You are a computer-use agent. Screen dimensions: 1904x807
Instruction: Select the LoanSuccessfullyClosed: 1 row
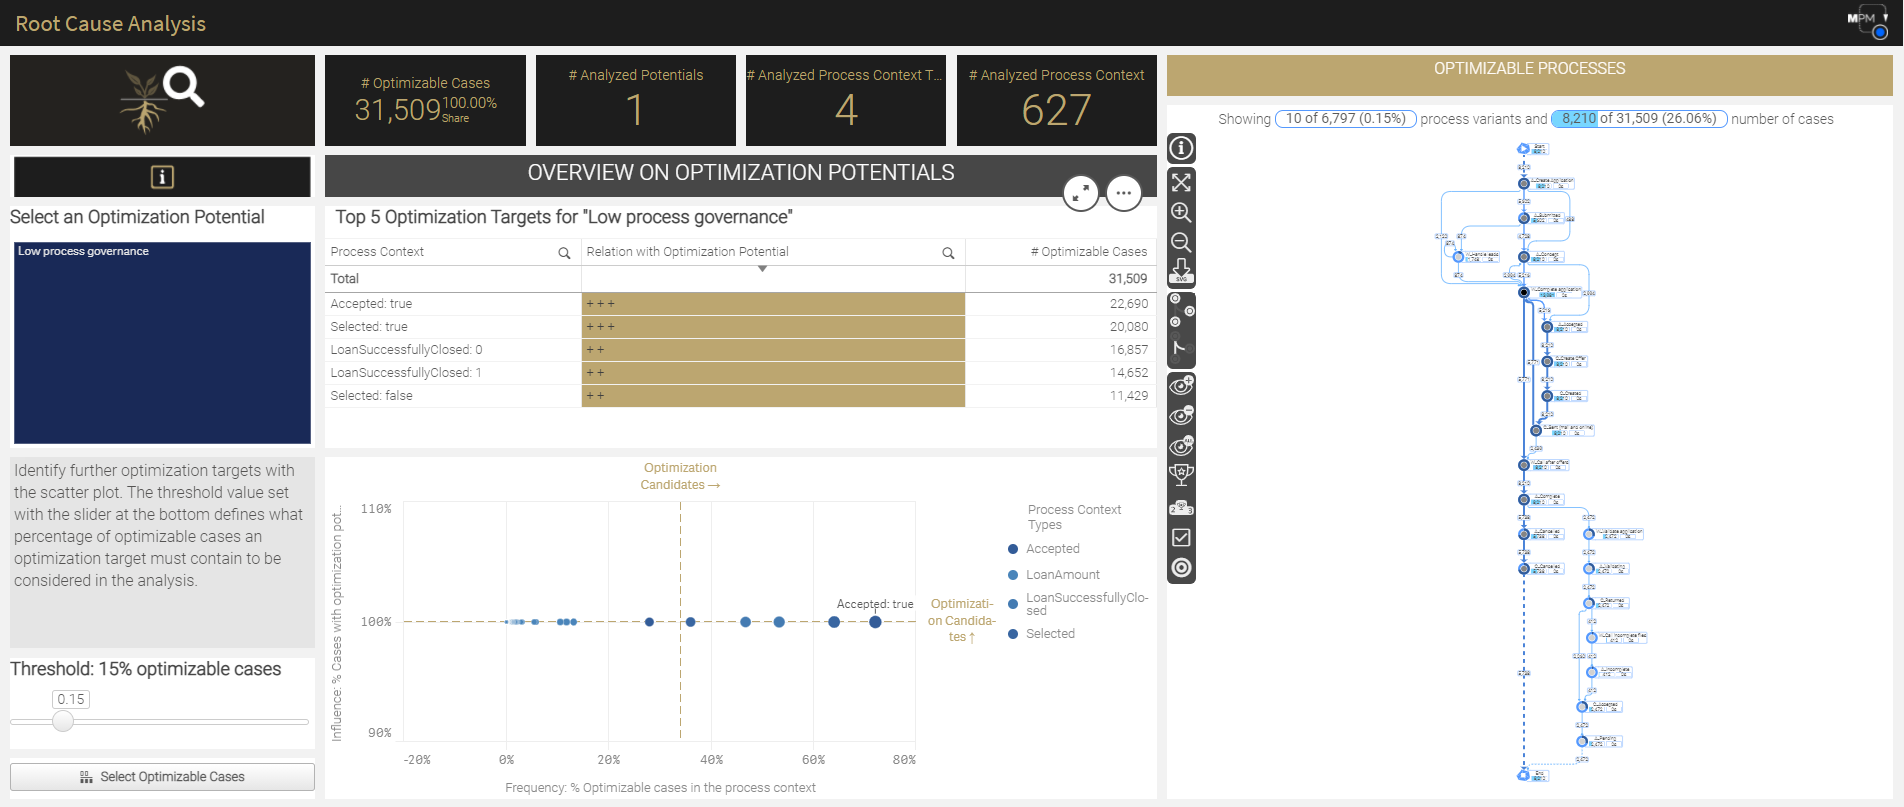point(740,373)
